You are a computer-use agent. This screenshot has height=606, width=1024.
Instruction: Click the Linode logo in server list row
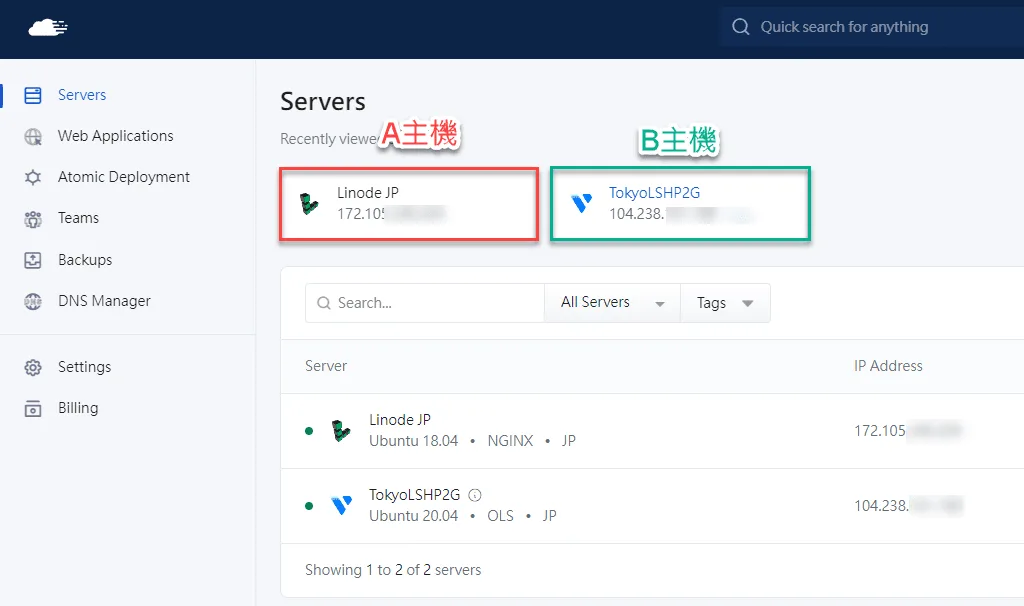[x=341, y=431]
